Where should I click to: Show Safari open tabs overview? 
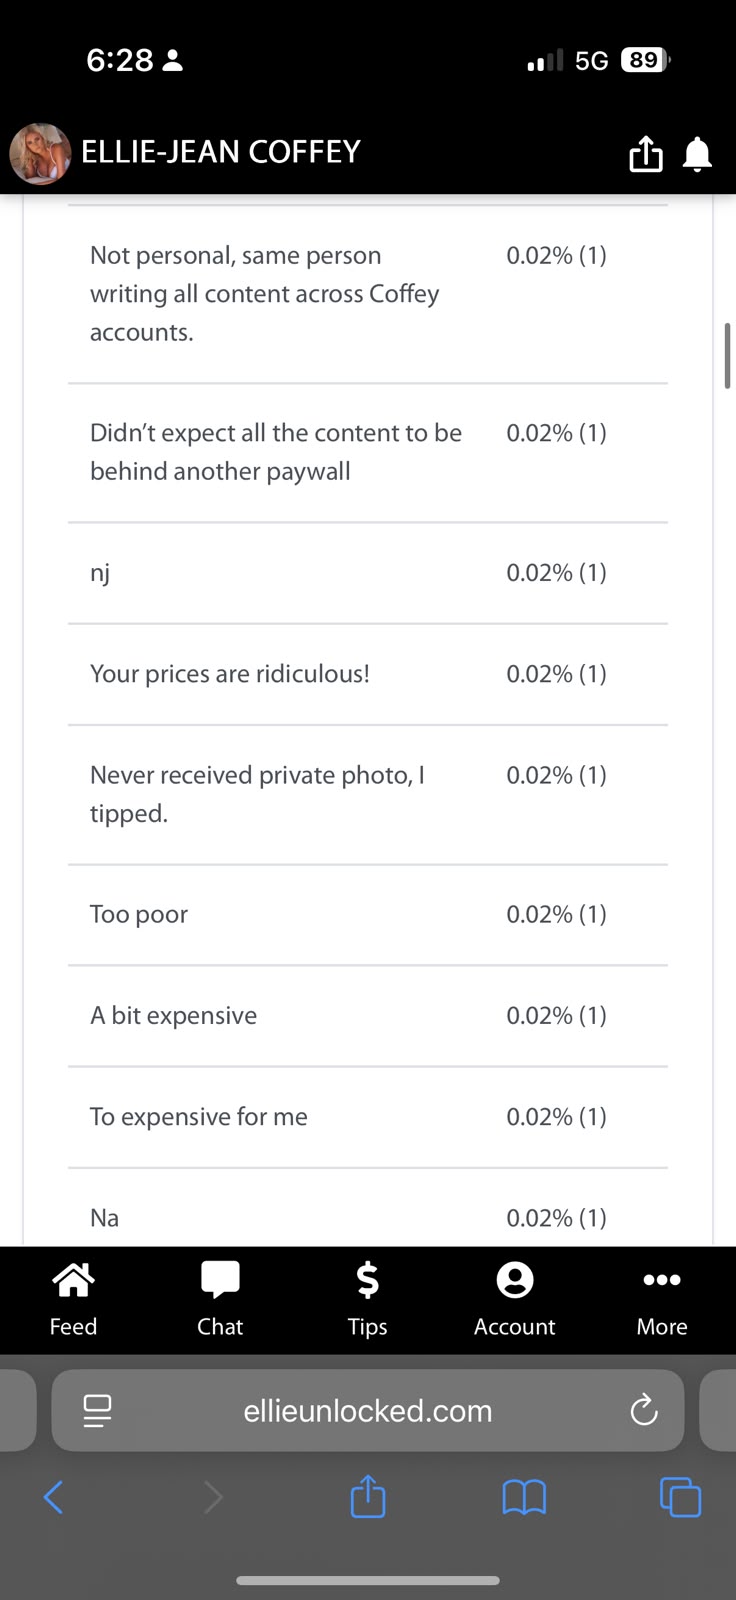coord(680,1497)
